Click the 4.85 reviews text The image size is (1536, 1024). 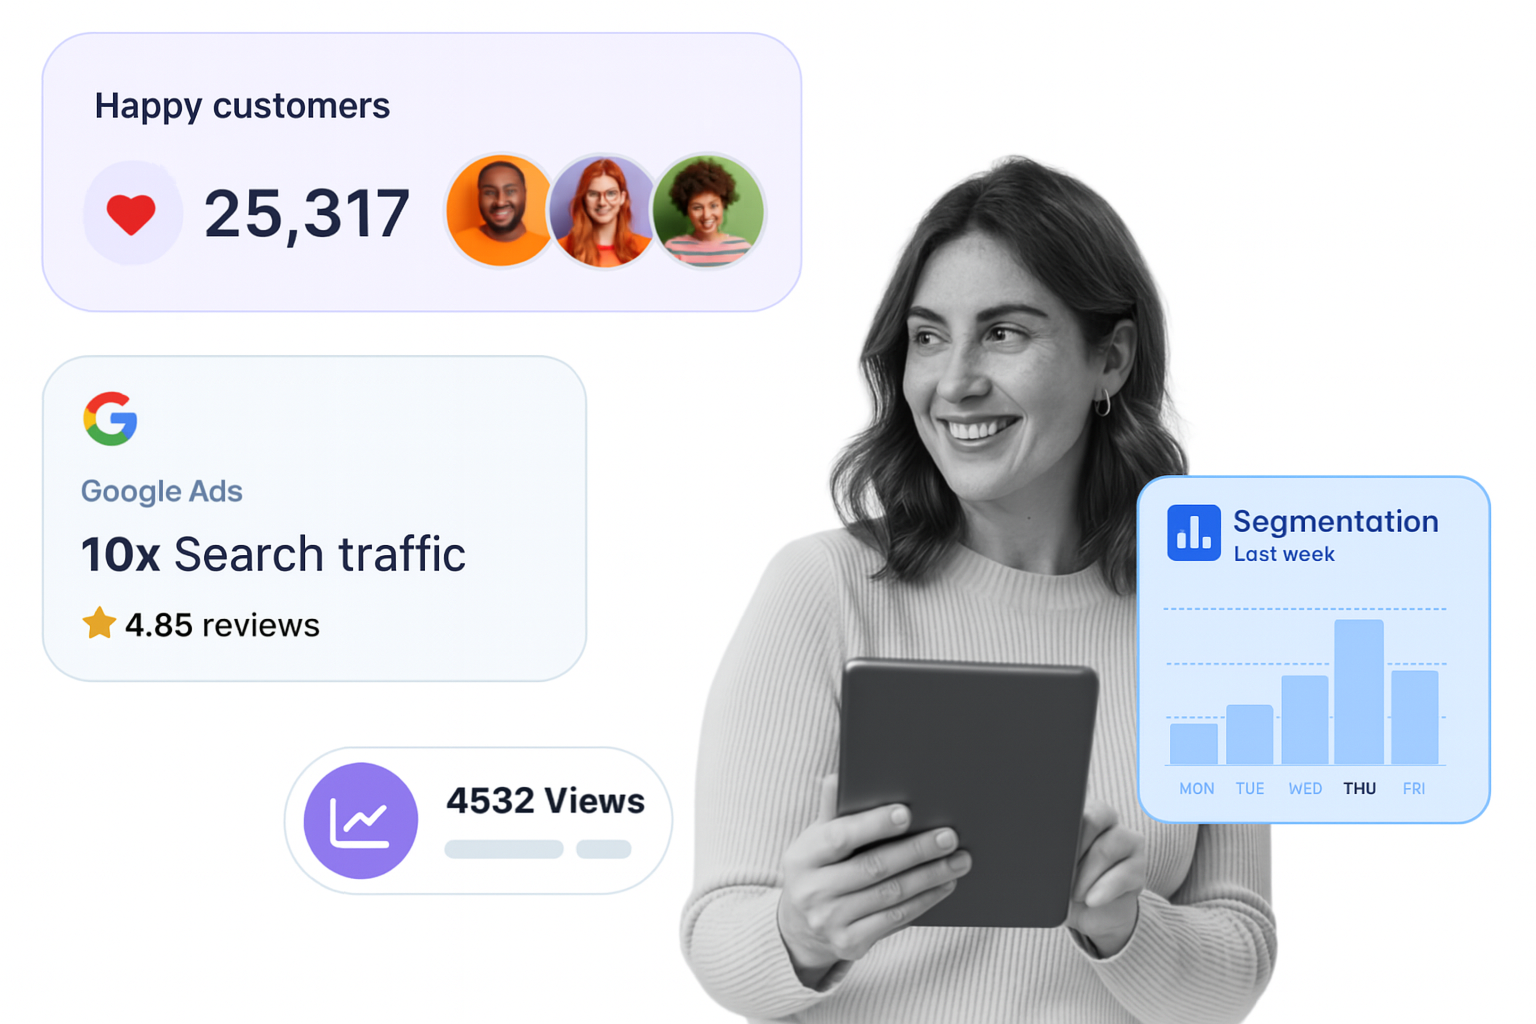[x=222, y=625]
